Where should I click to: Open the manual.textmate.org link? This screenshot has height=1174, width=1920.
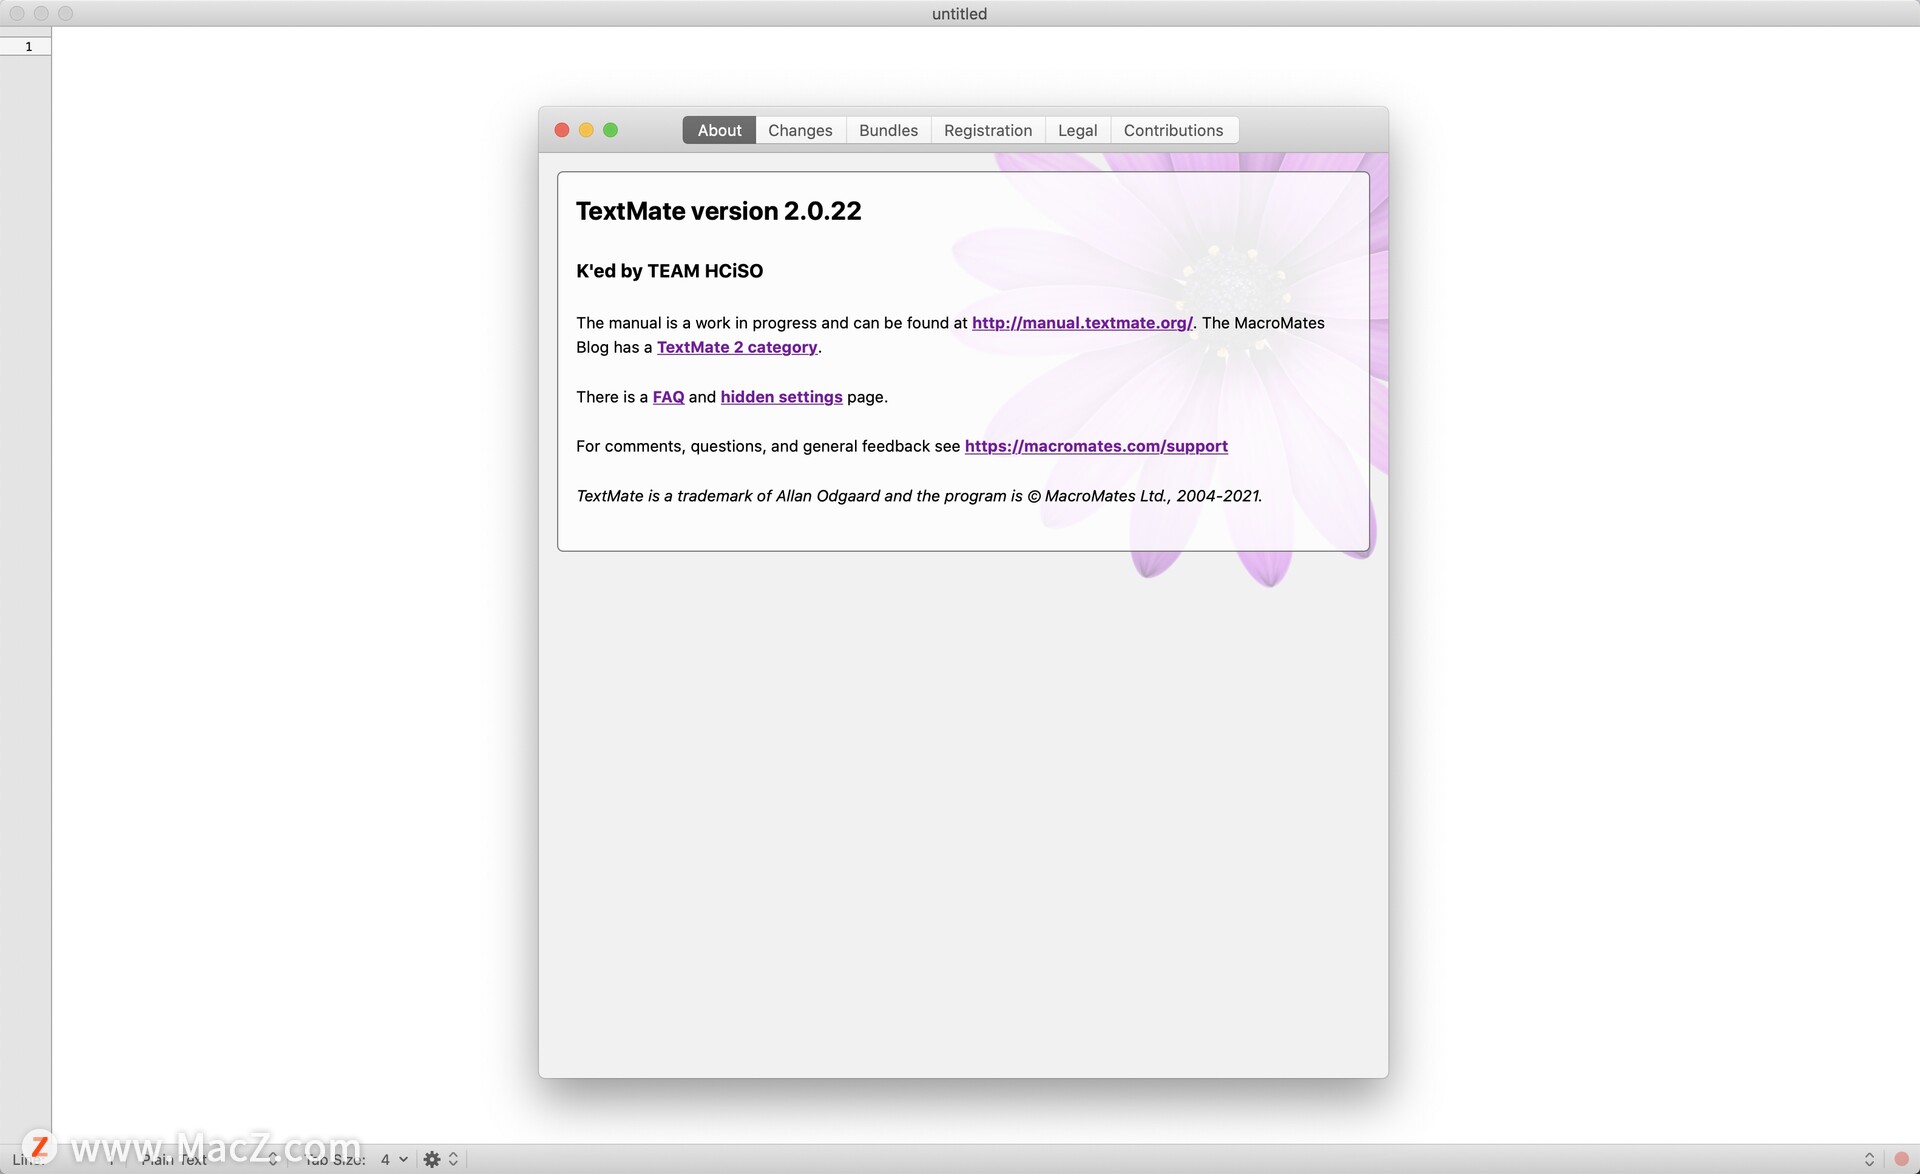(1082, 323)
